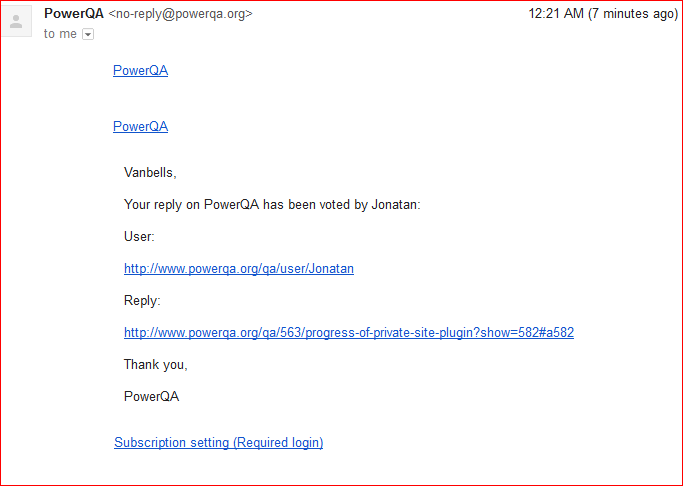
Task: Open the progress-of-private-site-plugin reply URL
Action: (348, 332)
